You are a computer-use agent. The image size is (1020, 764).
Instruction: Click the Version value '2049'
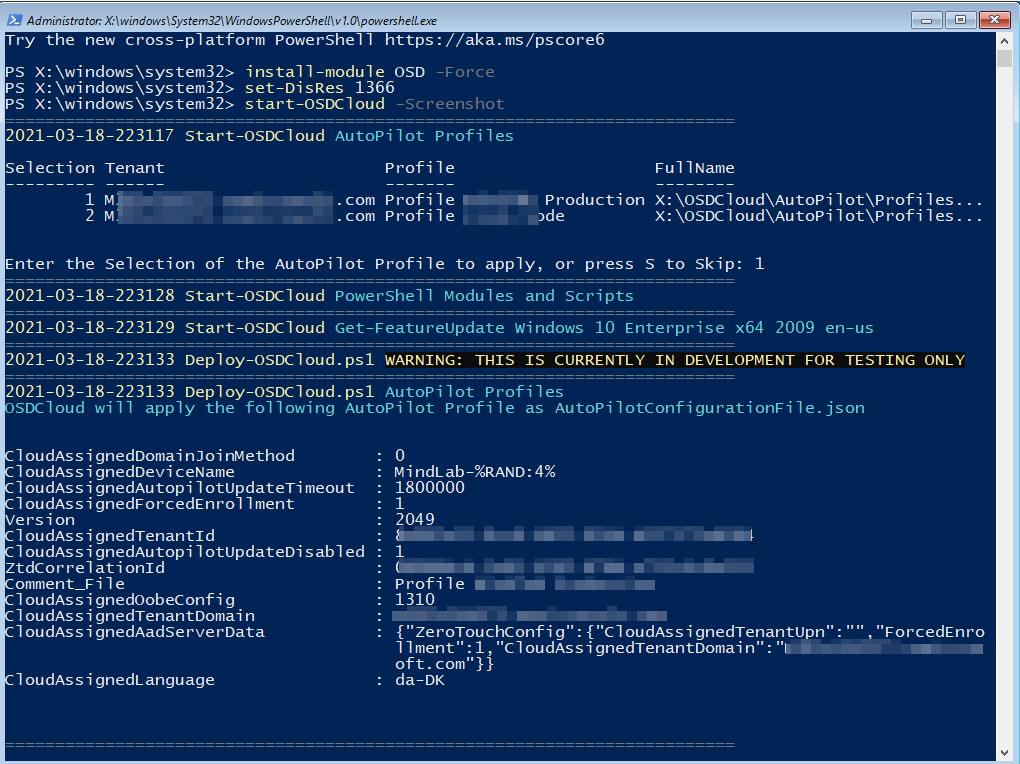click(x=414, y=519)
